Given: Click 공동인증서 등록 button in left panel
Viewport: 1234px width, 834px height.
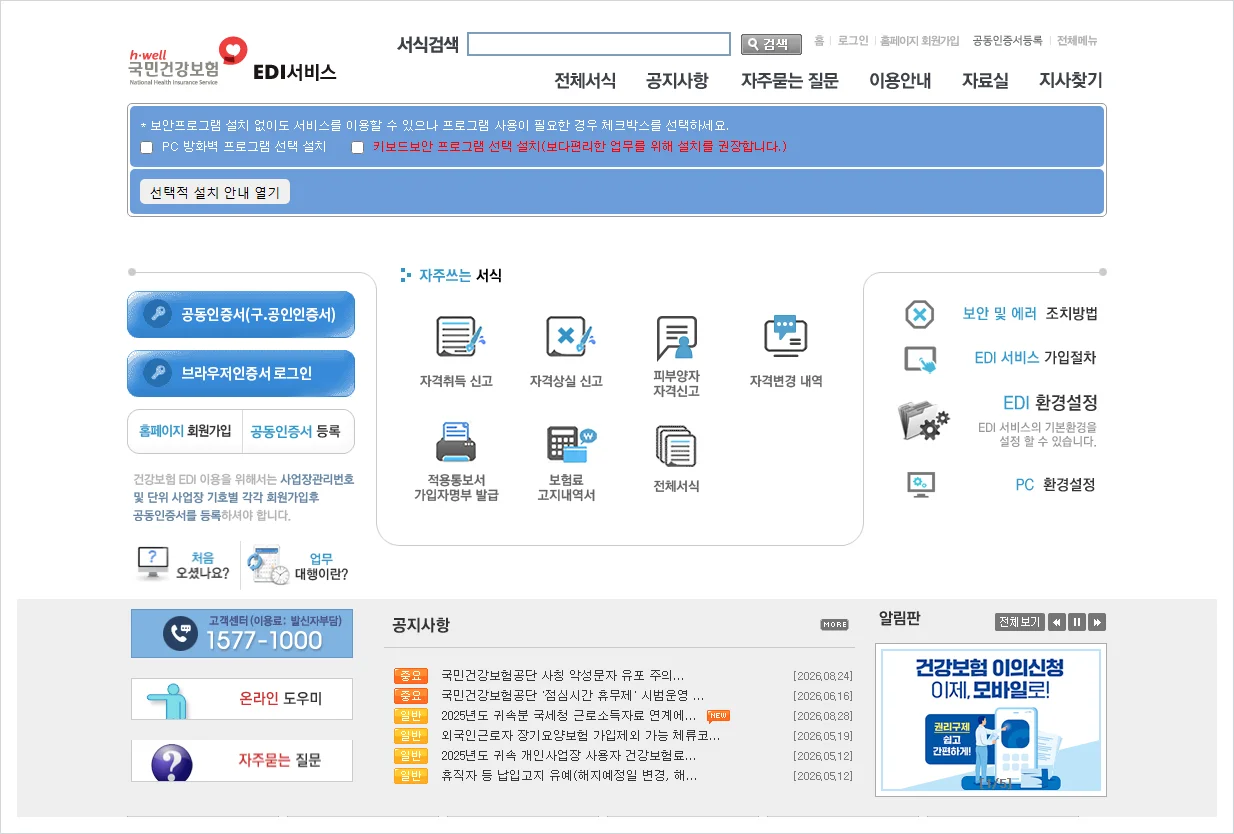Looking at the screenshot, I should pos(296,431).
